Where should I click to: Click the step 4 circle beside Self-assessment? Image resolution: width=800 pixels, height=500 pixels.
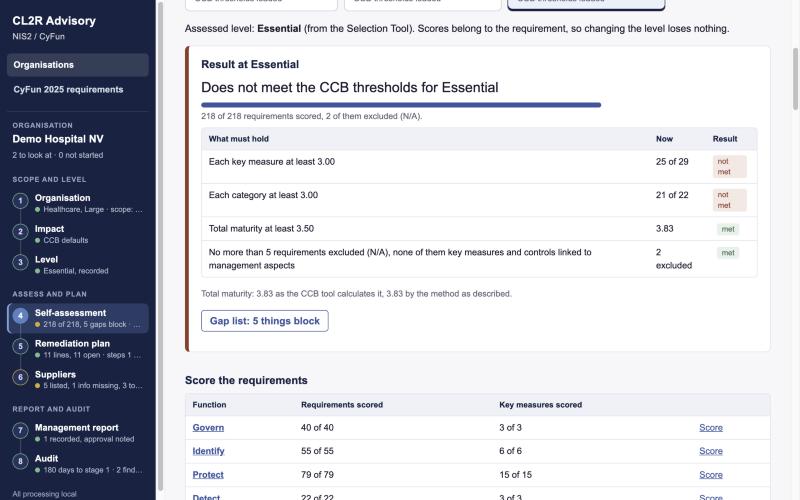click(20, 316)
